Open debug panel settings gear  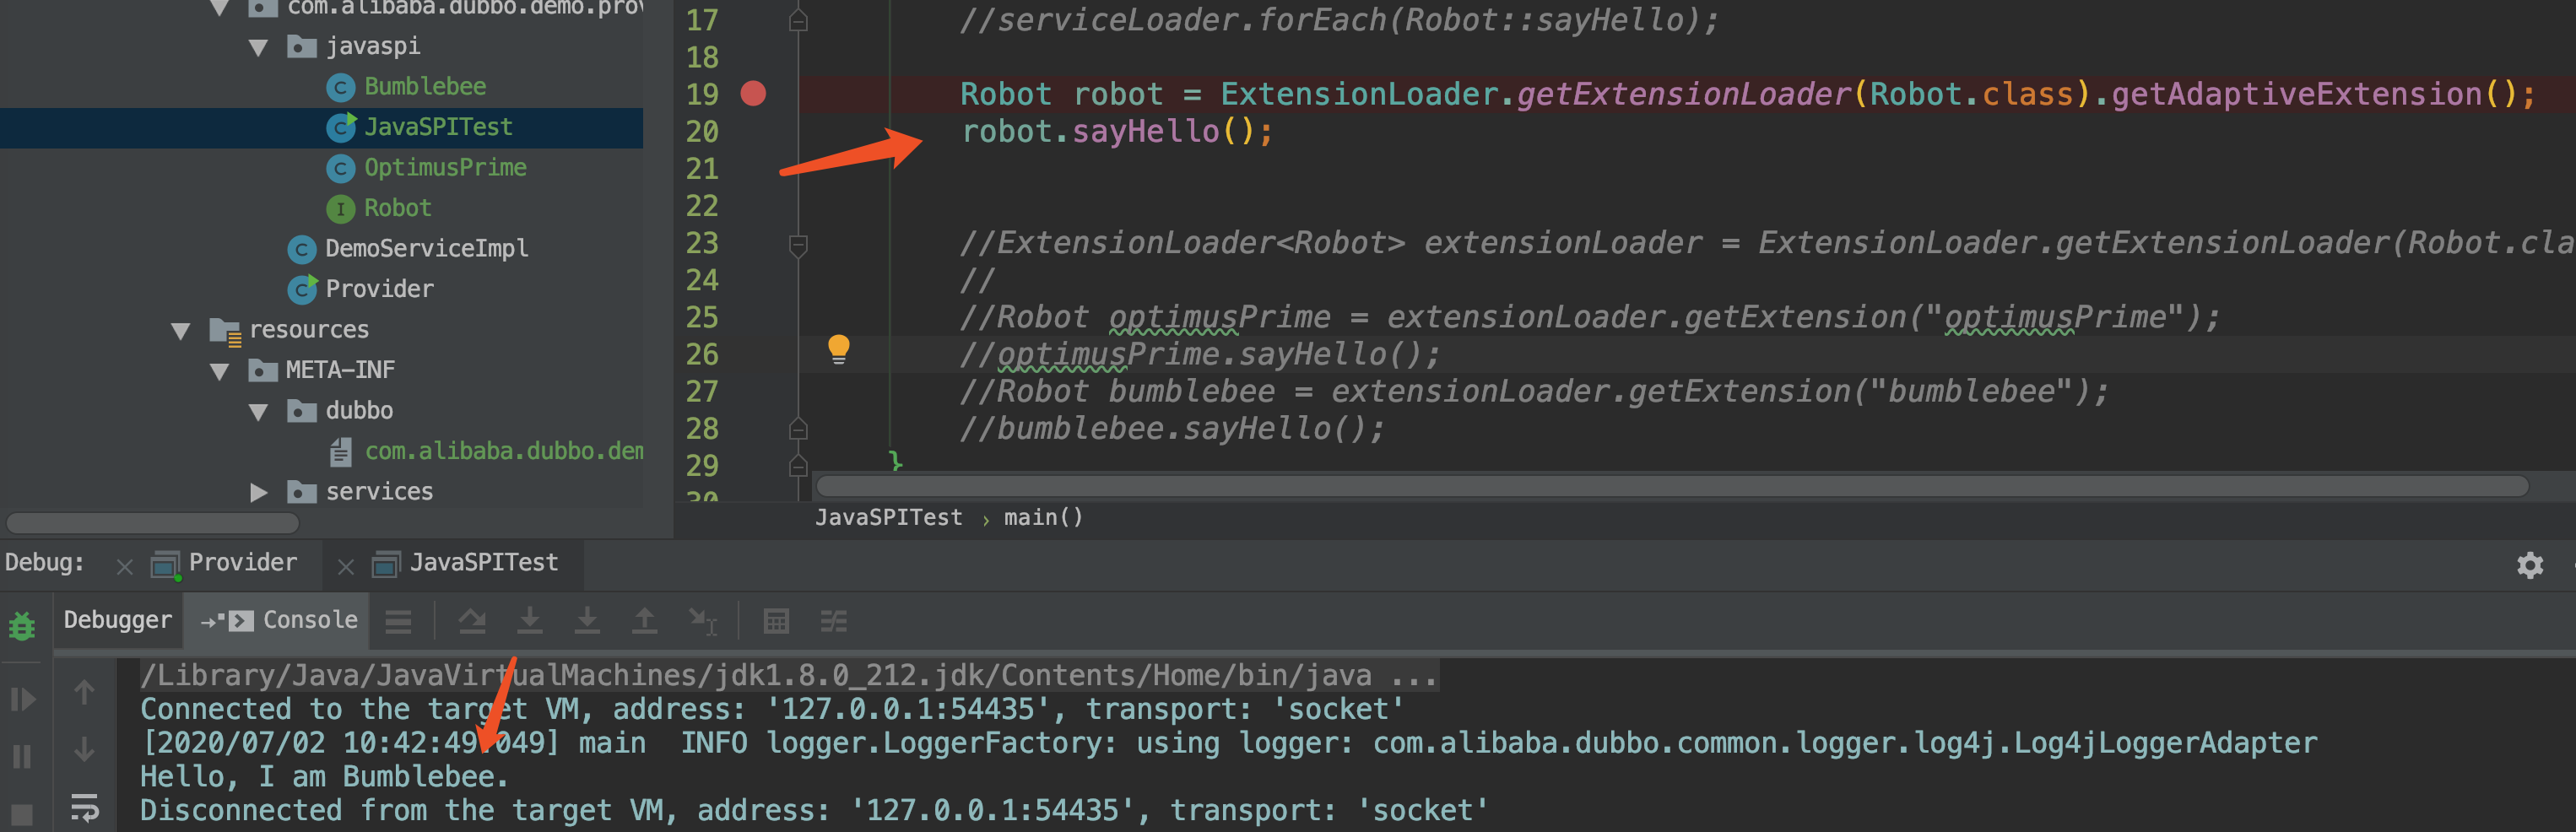[x=2530, y=565]
